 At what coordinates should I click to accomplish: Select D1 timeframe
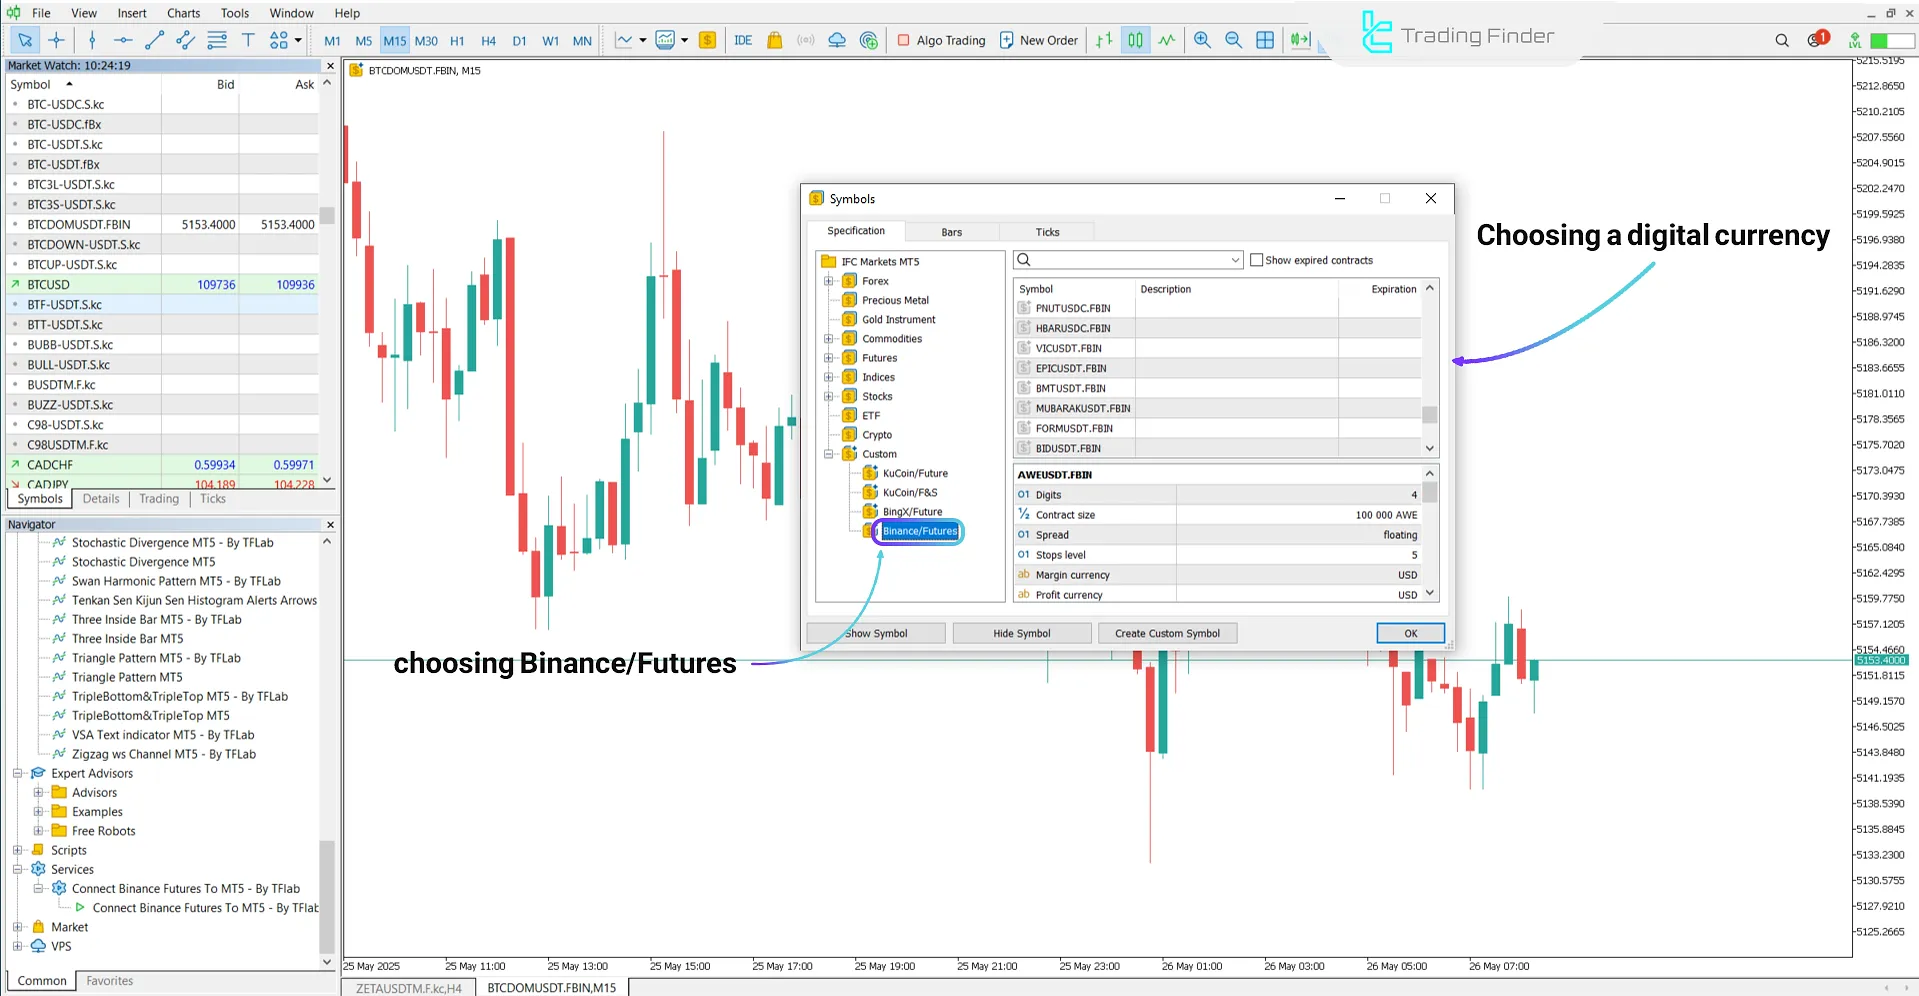[519, 41]
